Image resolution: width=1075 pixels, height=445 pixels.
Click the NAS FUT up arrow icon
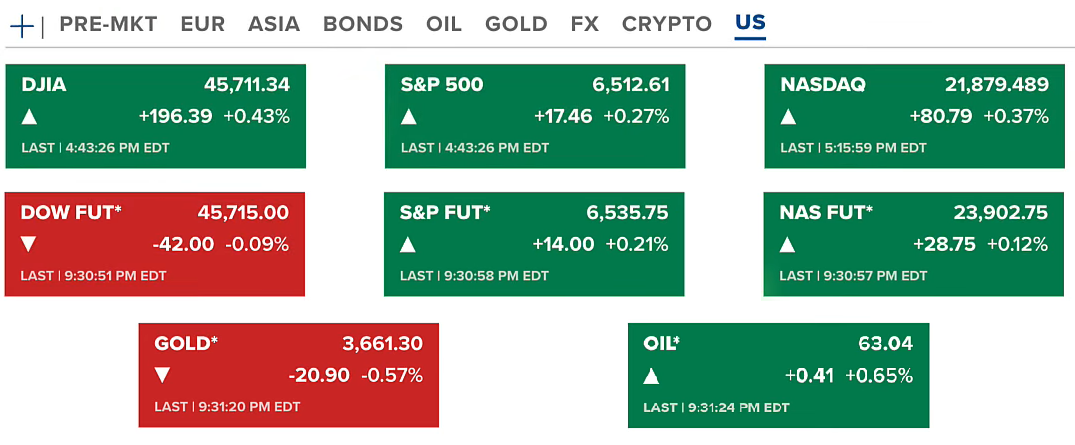click(788, 244)
